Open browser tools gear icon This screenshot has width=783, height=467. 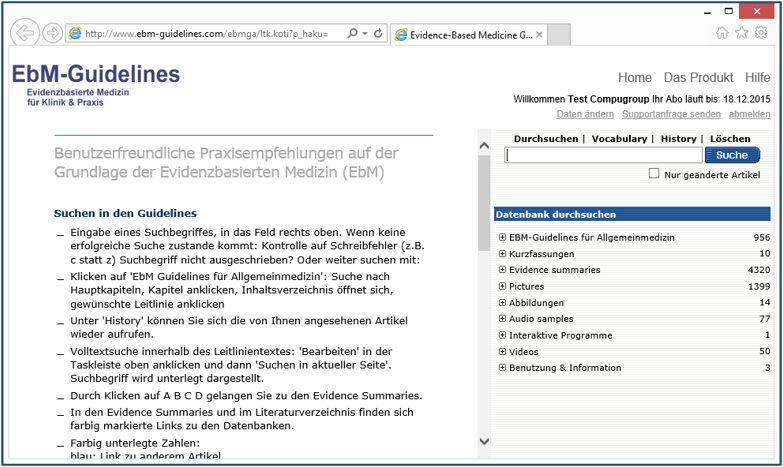tap(761, 33)
